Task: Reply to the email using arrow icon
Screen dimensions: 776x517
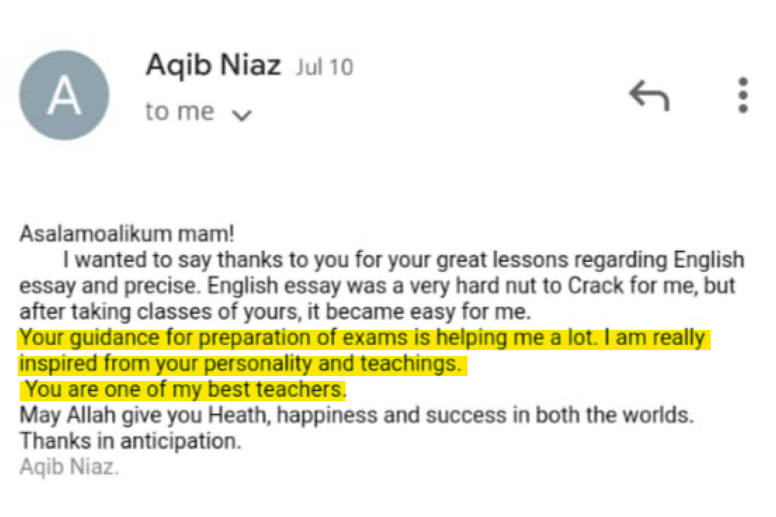Action: [x=648, y=94]
